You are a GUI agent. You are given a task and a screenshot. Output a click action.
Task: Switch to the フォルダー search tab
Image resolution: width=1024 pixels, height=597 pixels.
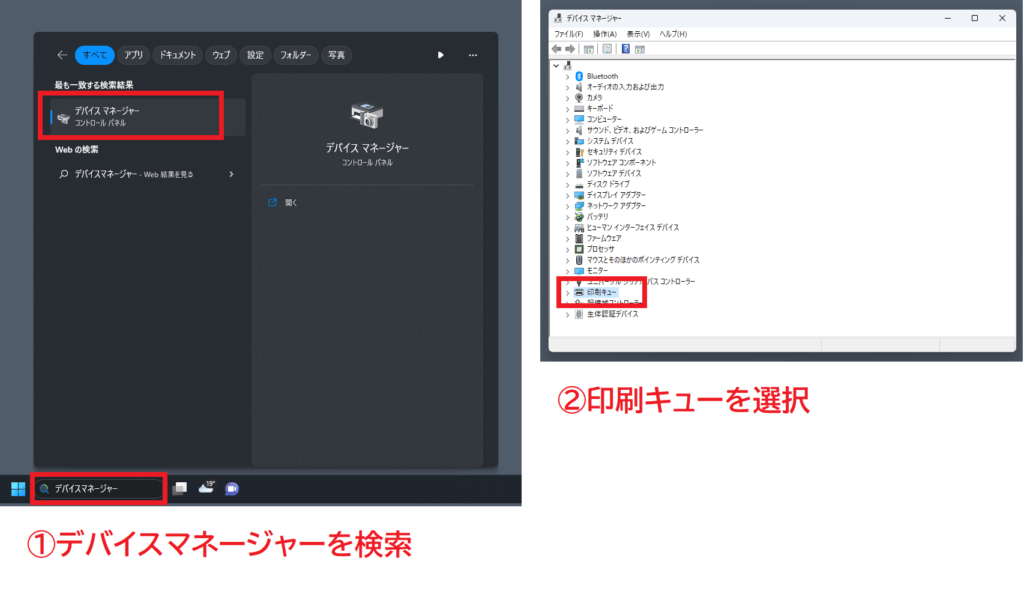[x=296, y=56]
